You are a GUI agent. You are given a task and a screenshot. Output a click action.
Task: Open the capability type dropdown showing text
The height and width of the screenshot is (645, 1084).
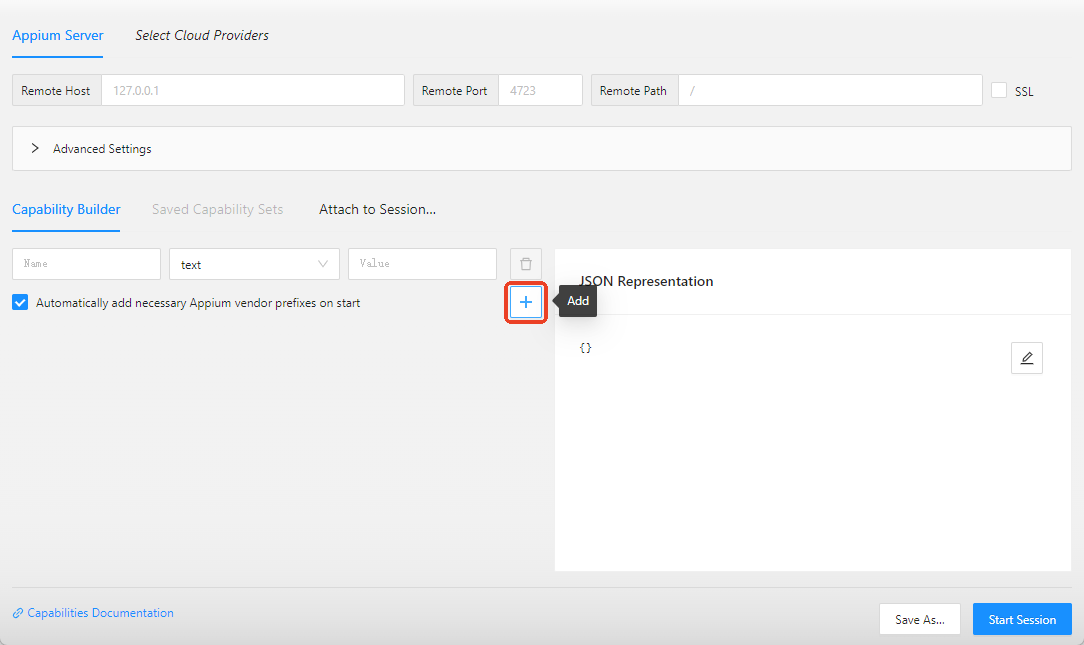pyautogui.click(x=254, y=264)
